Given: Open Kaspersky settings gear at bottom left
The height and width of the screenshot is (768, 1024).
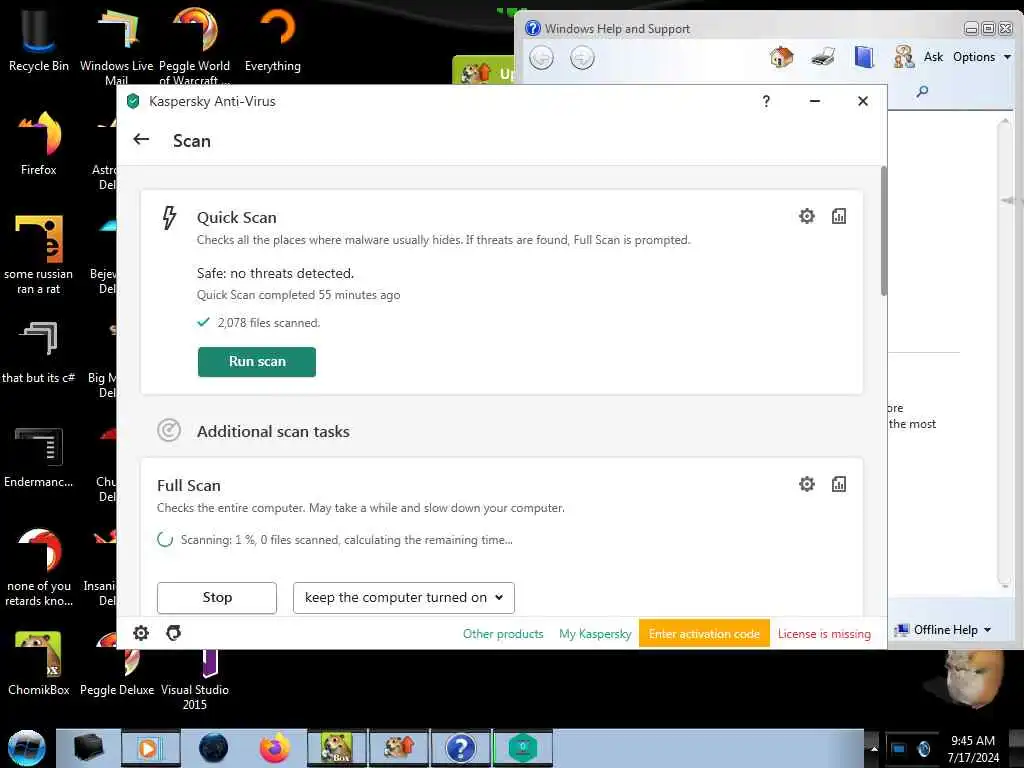Looking at the screenshot, I should point(141,633).
